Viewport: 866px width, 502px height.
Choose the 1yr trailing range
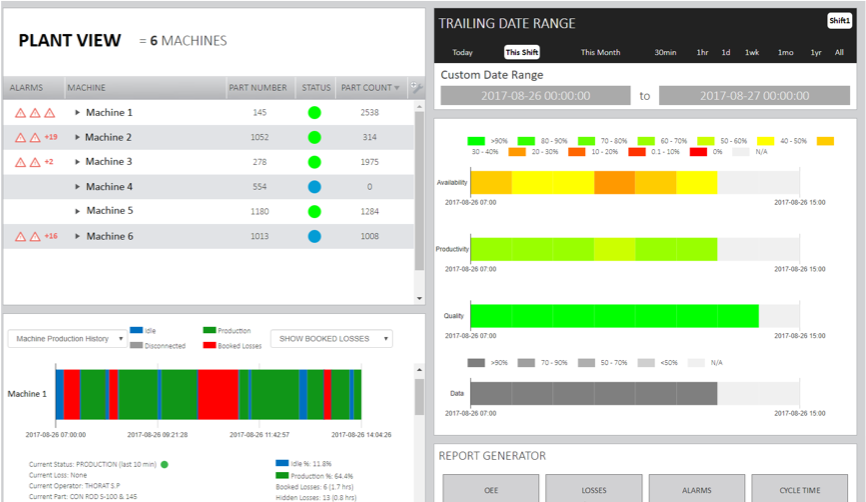pos(816,52)
